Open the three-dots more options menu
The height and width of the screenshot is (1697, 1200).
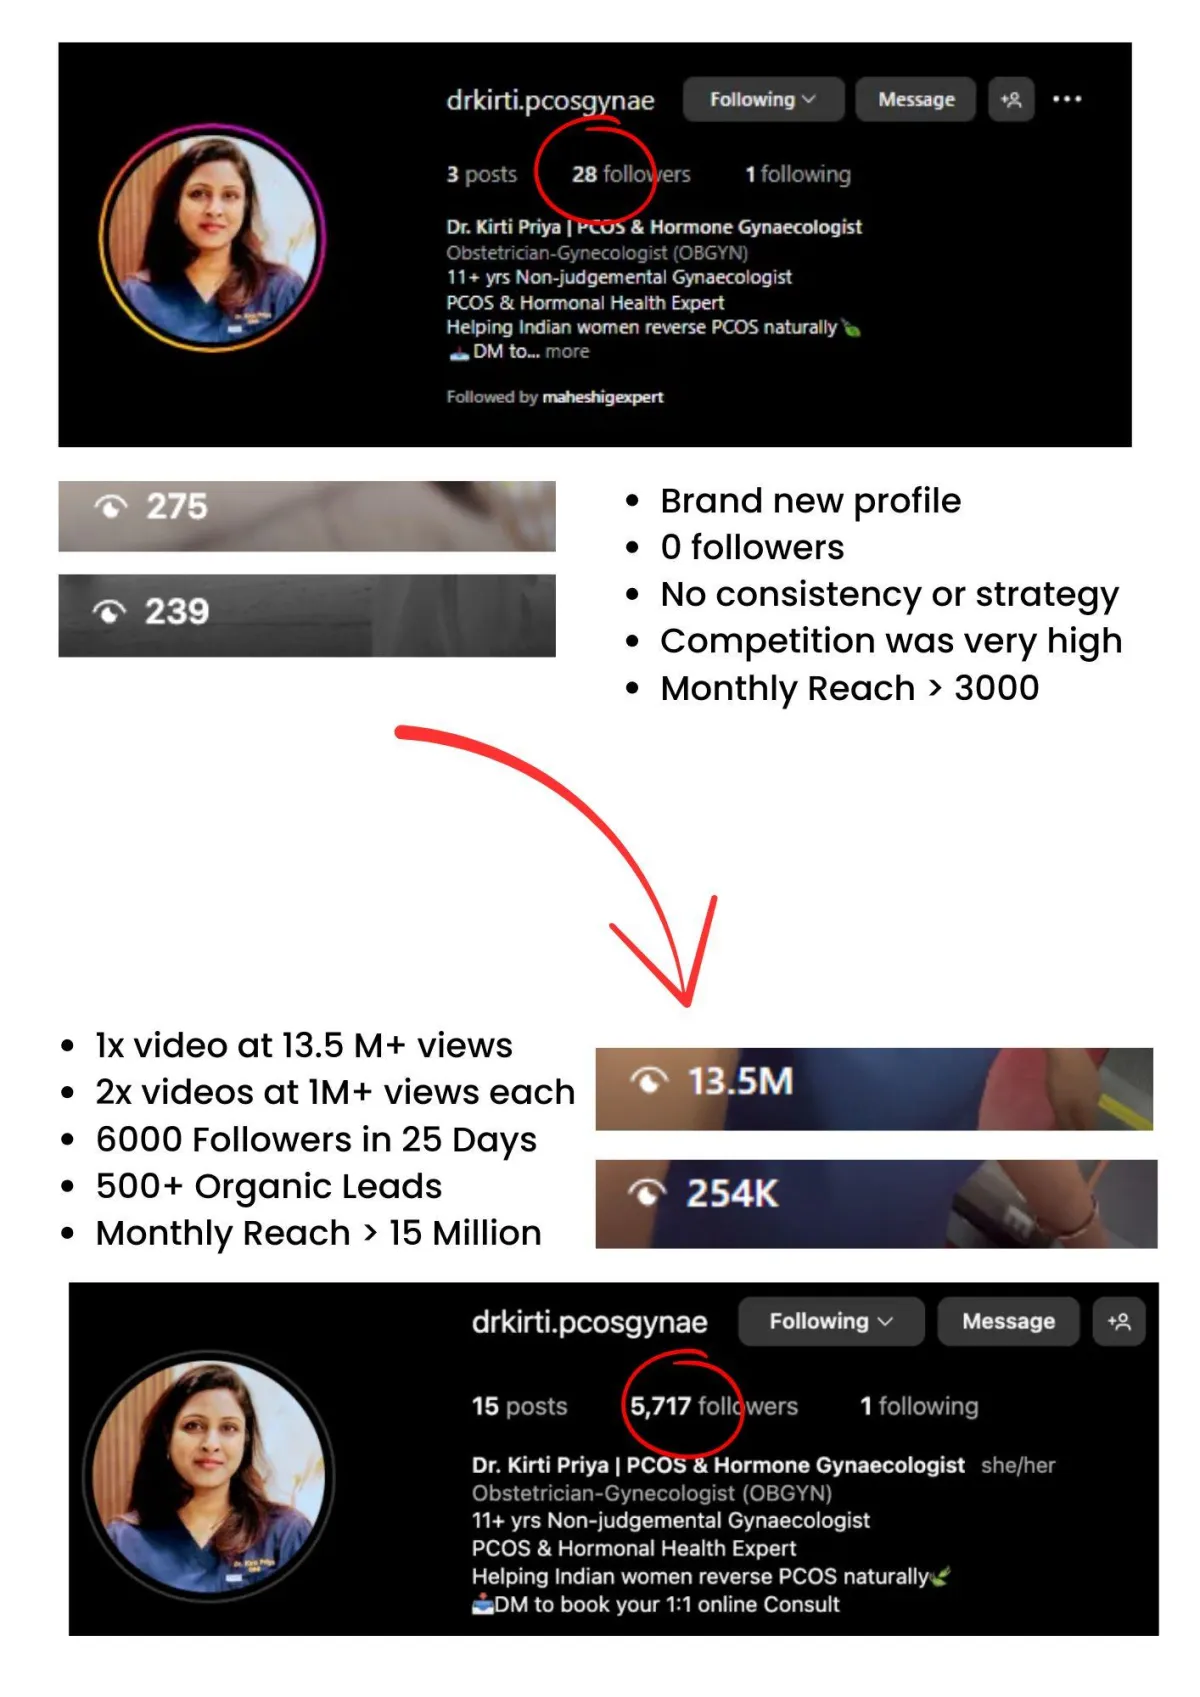(1067, 99)
